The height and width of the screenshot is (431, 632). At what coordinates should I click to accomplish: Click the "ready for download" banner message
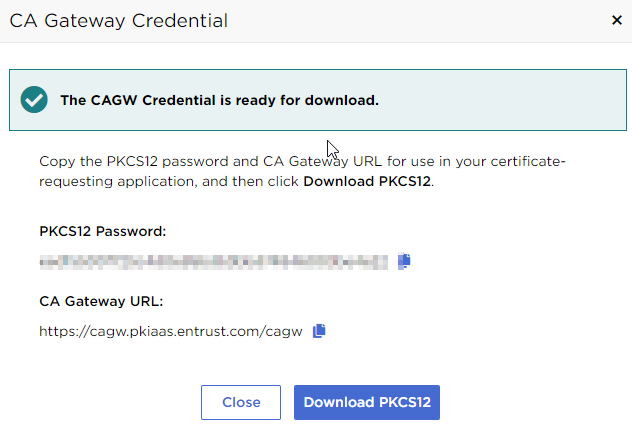(x=219, y=100)
